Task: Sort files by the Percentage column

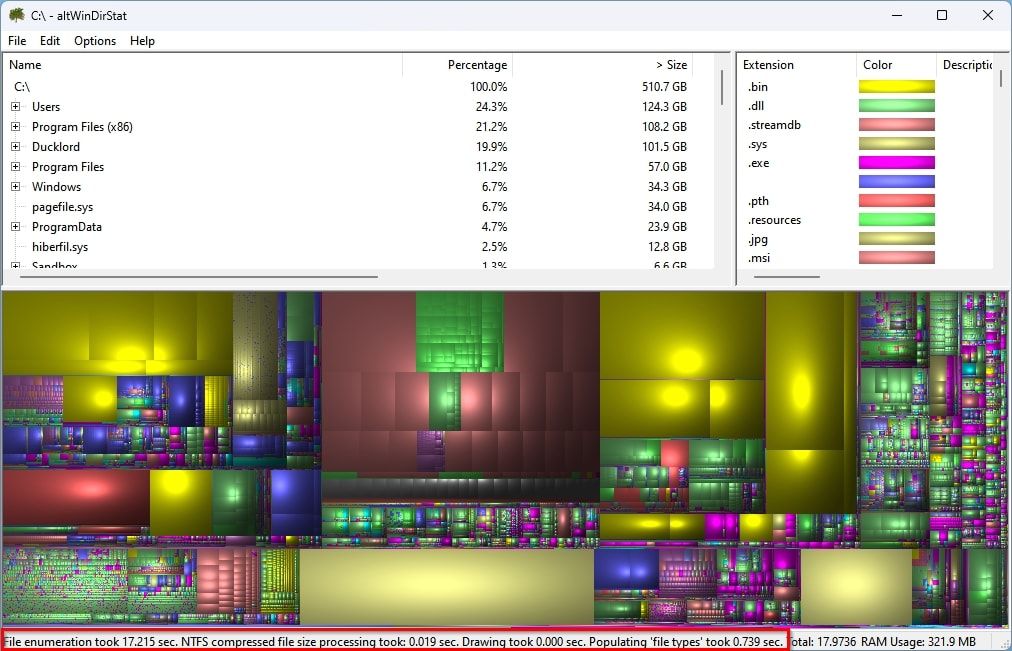Action: 477,64
